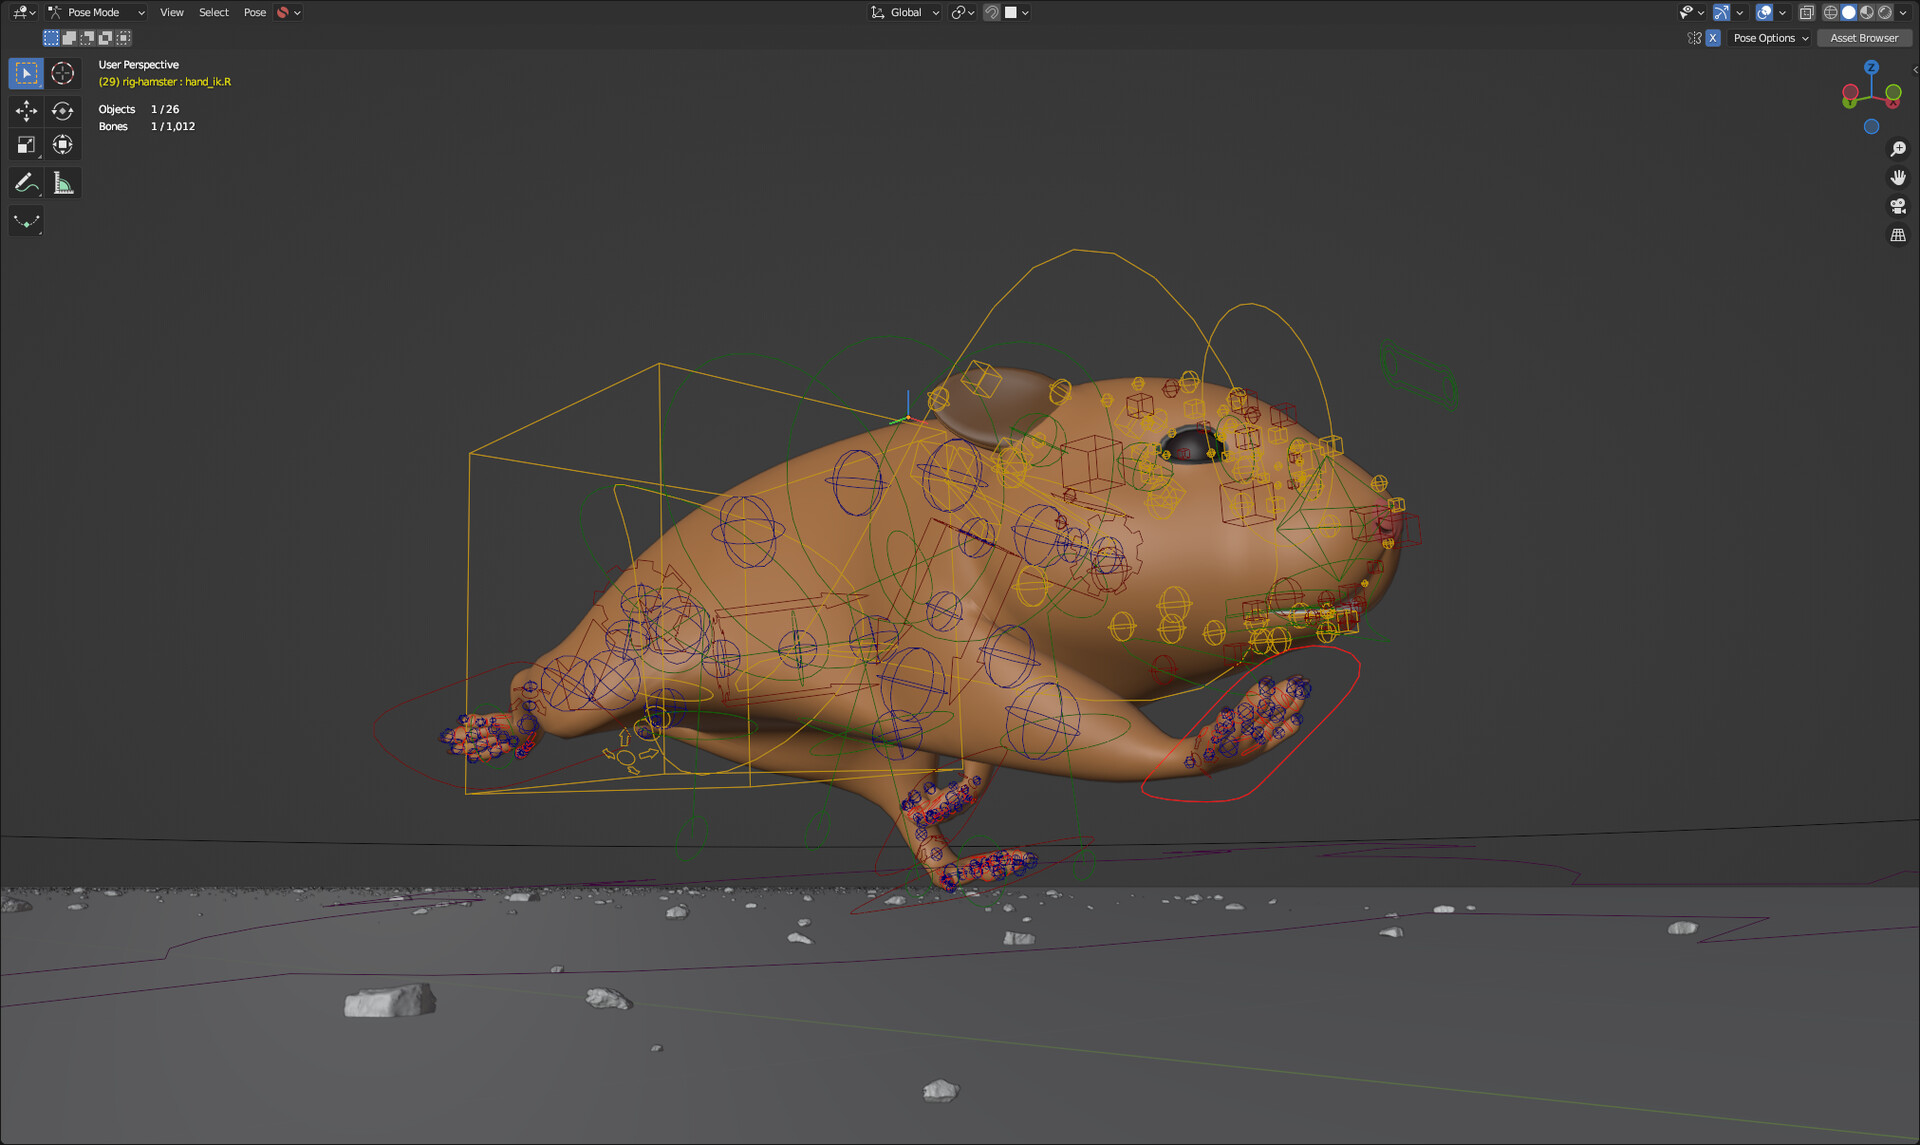Expand the Pose Options dropdown

pyautogui.click(x=1771, y=38)
